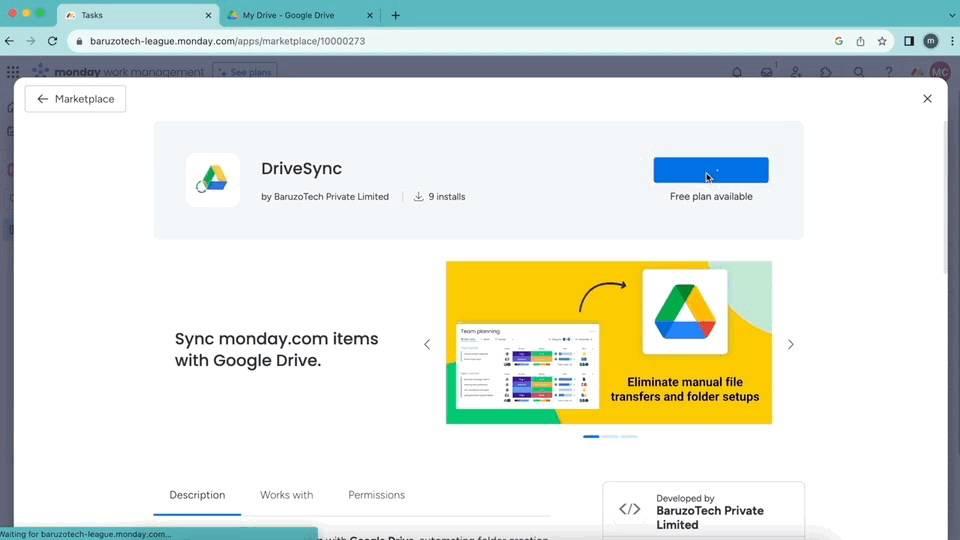The image size is (960, 540).
Task: Open monday help question mark
Action: [888, 72]
